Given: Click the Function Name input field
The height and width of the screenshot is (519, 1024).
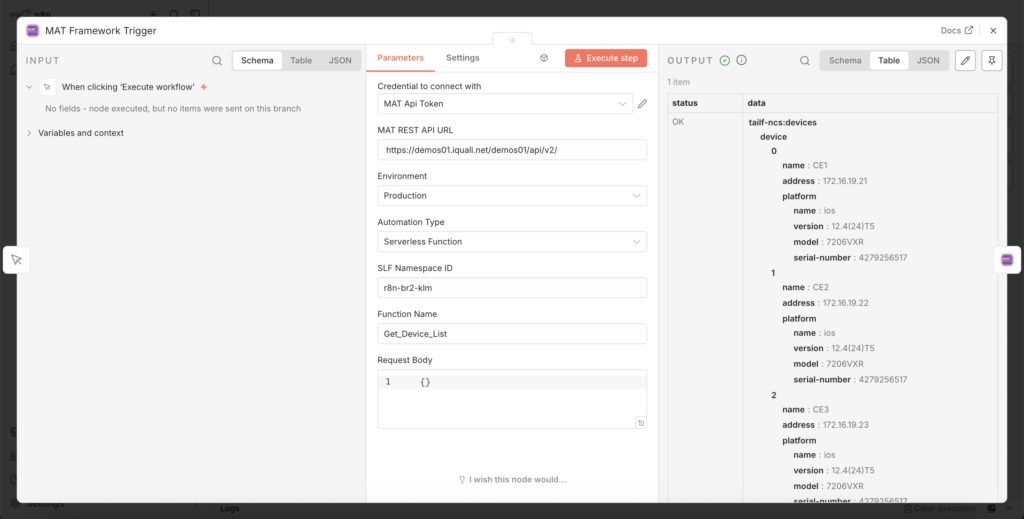Looking at the screenshot, I should (511, 334).
